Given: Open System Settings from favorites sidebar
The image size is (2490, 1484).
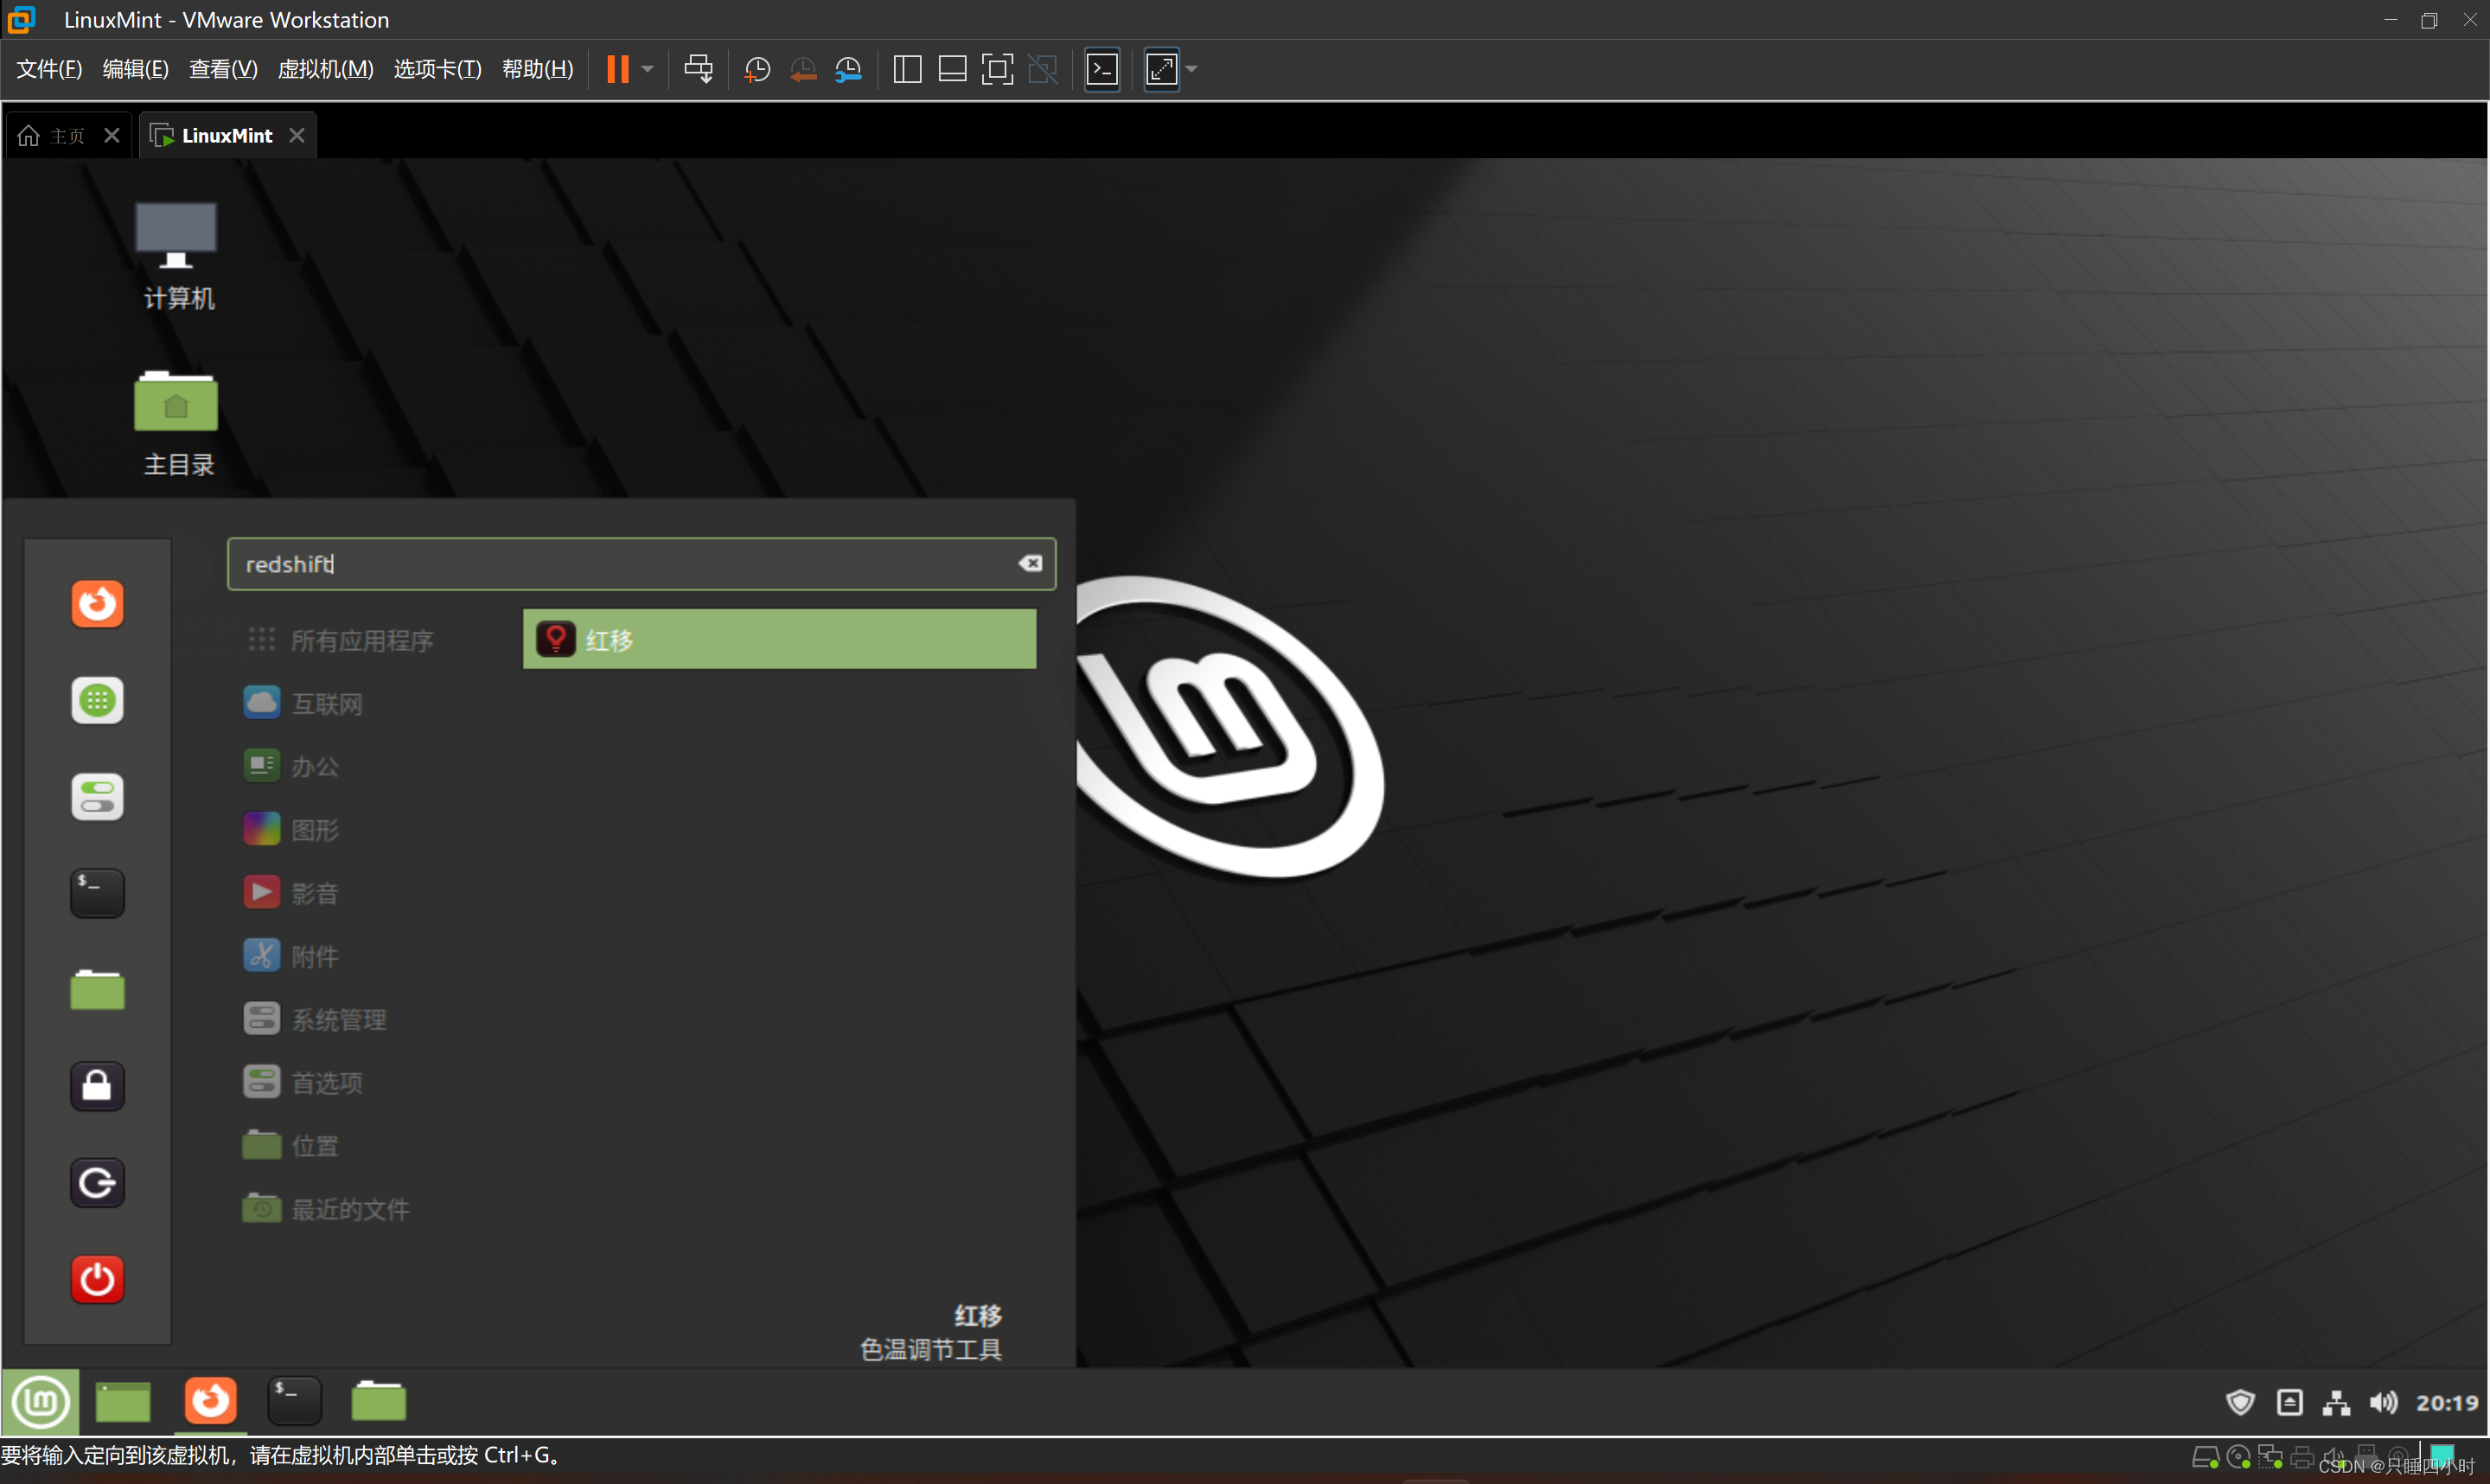Looking at the screenshot, I should (97, 797).
